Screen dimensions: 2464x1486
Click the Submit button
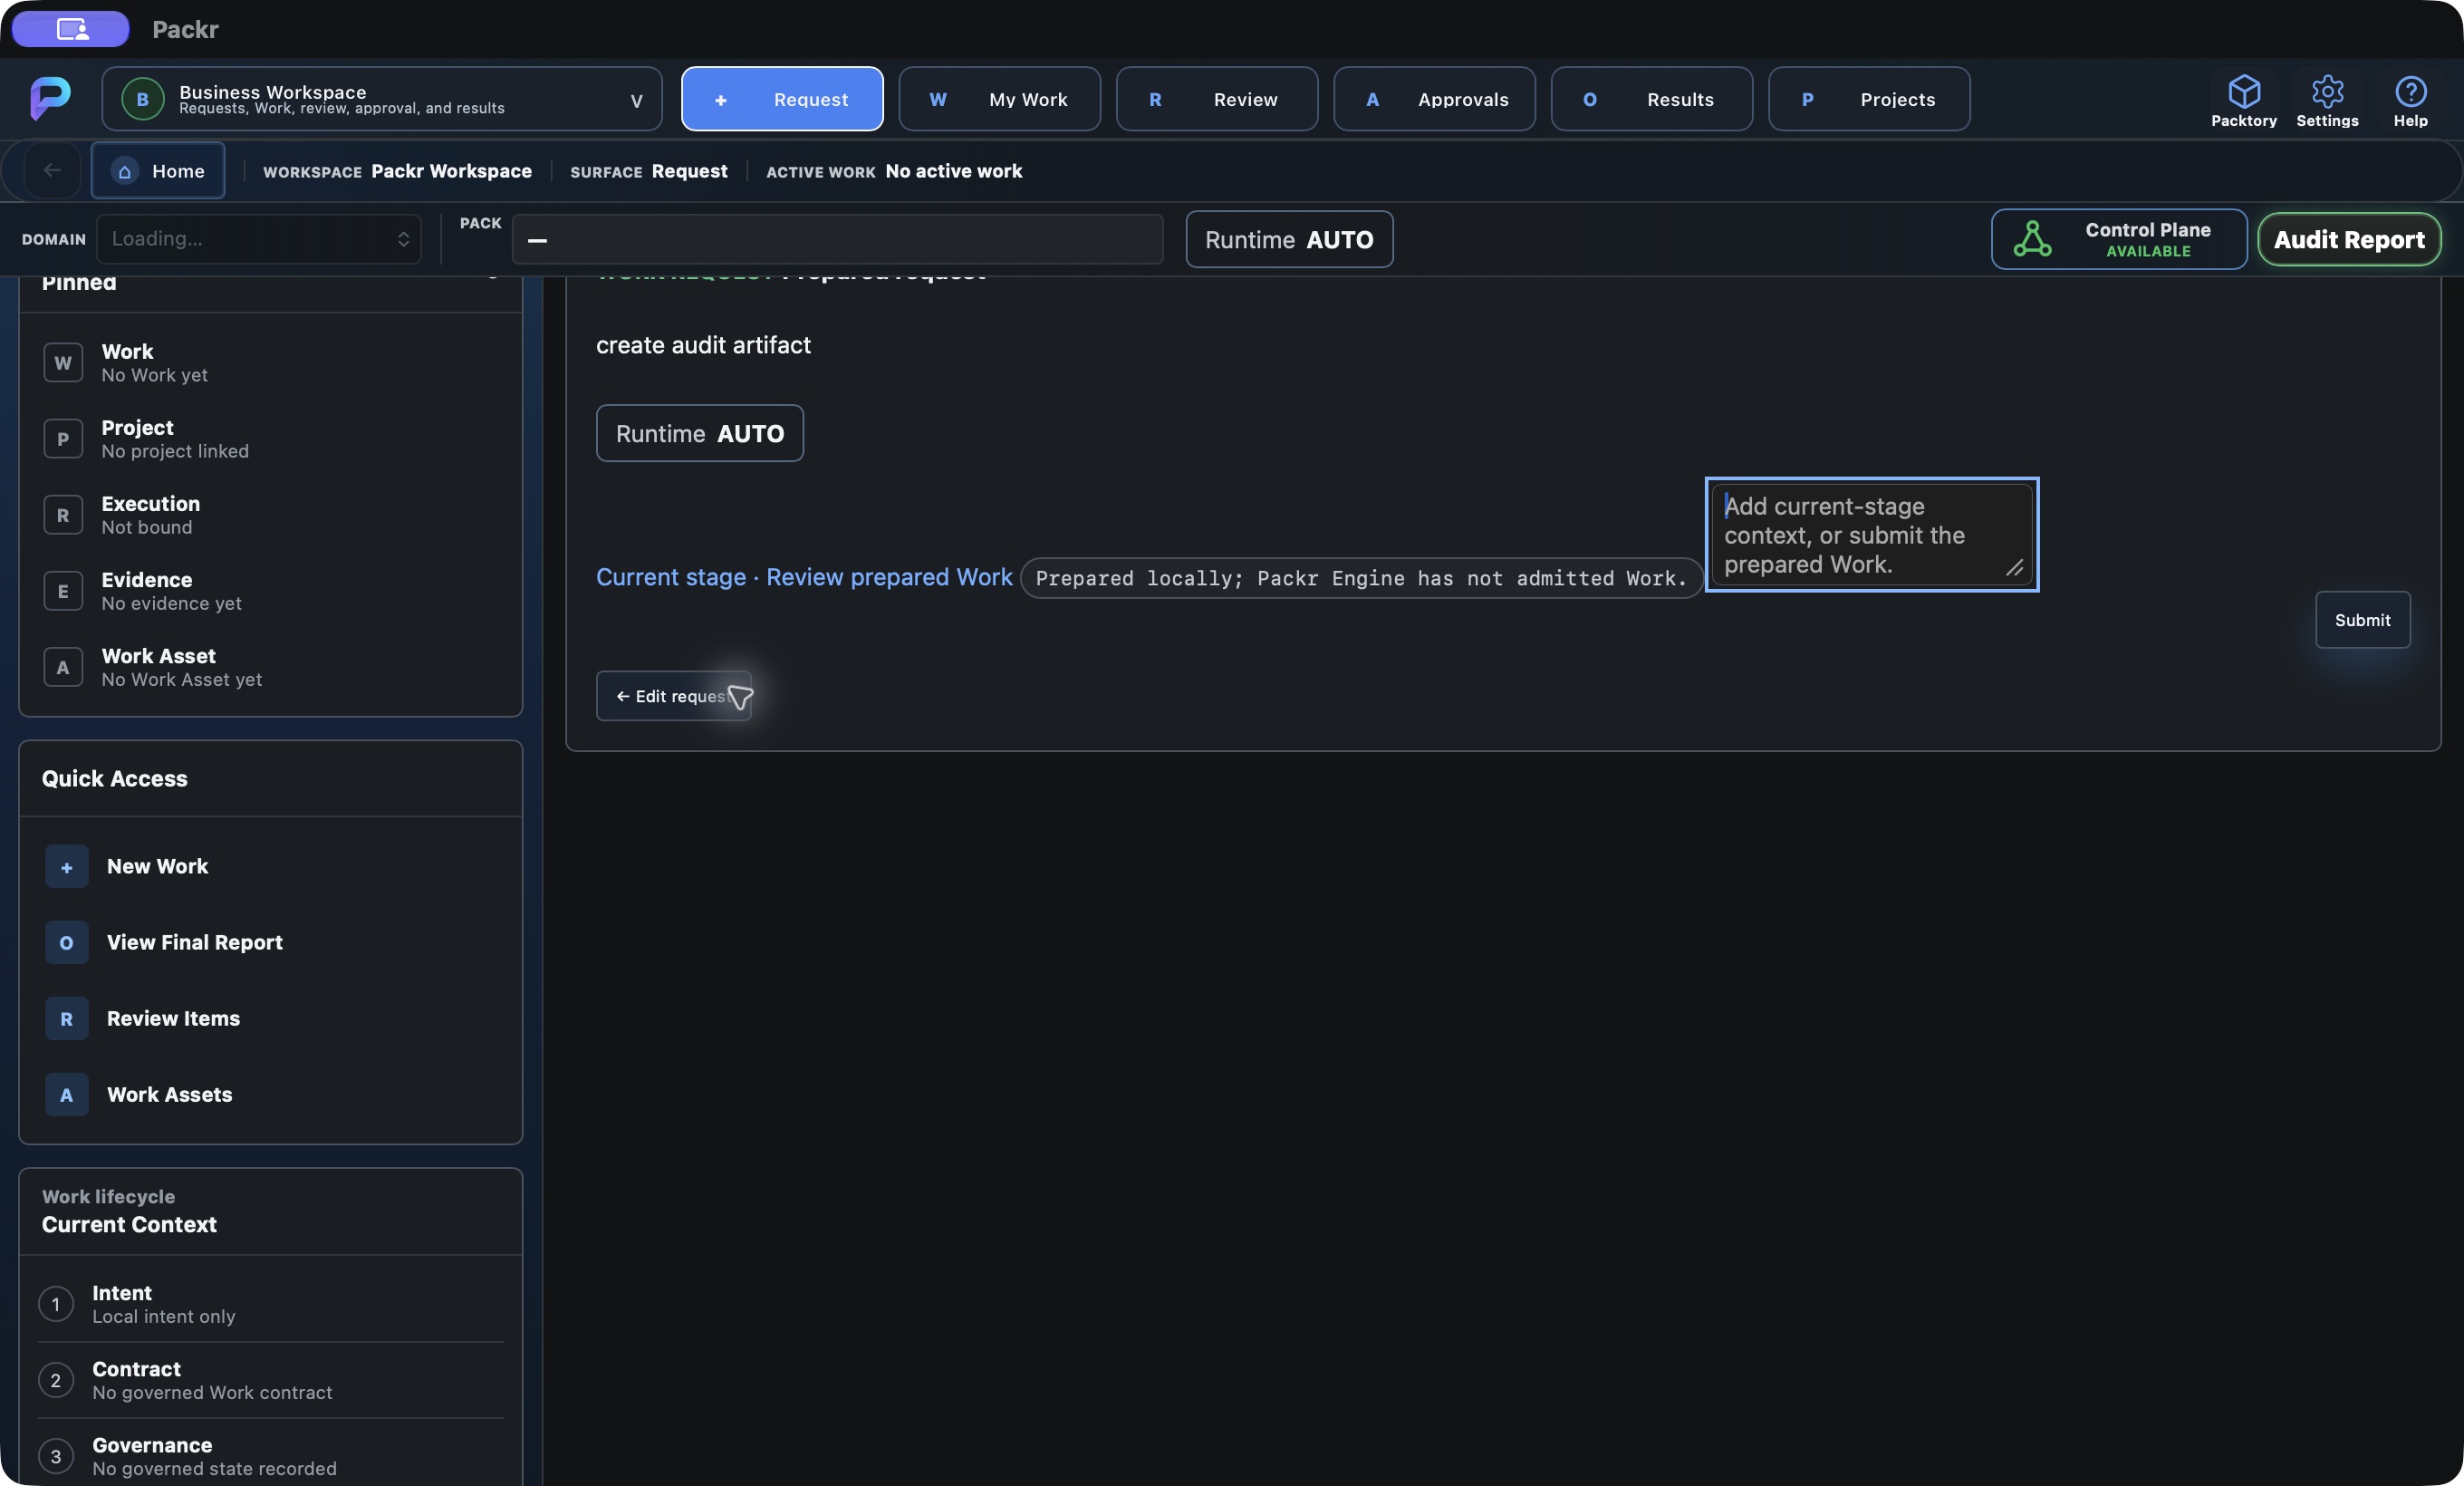[2362, 620]
